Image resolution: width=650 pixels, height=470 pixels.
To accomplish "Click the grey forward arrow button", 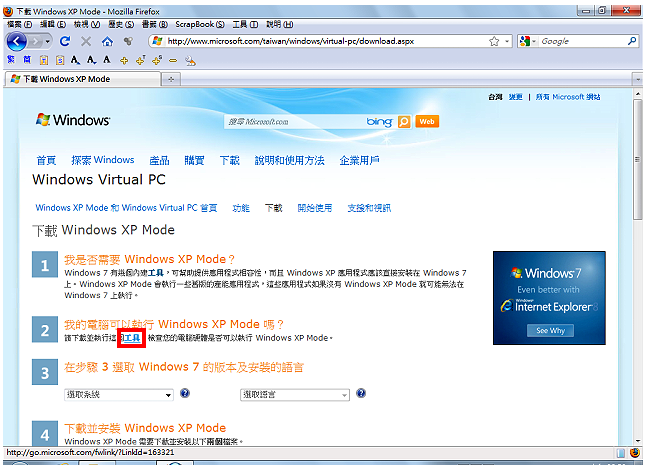I will click(x=36, y=41).
